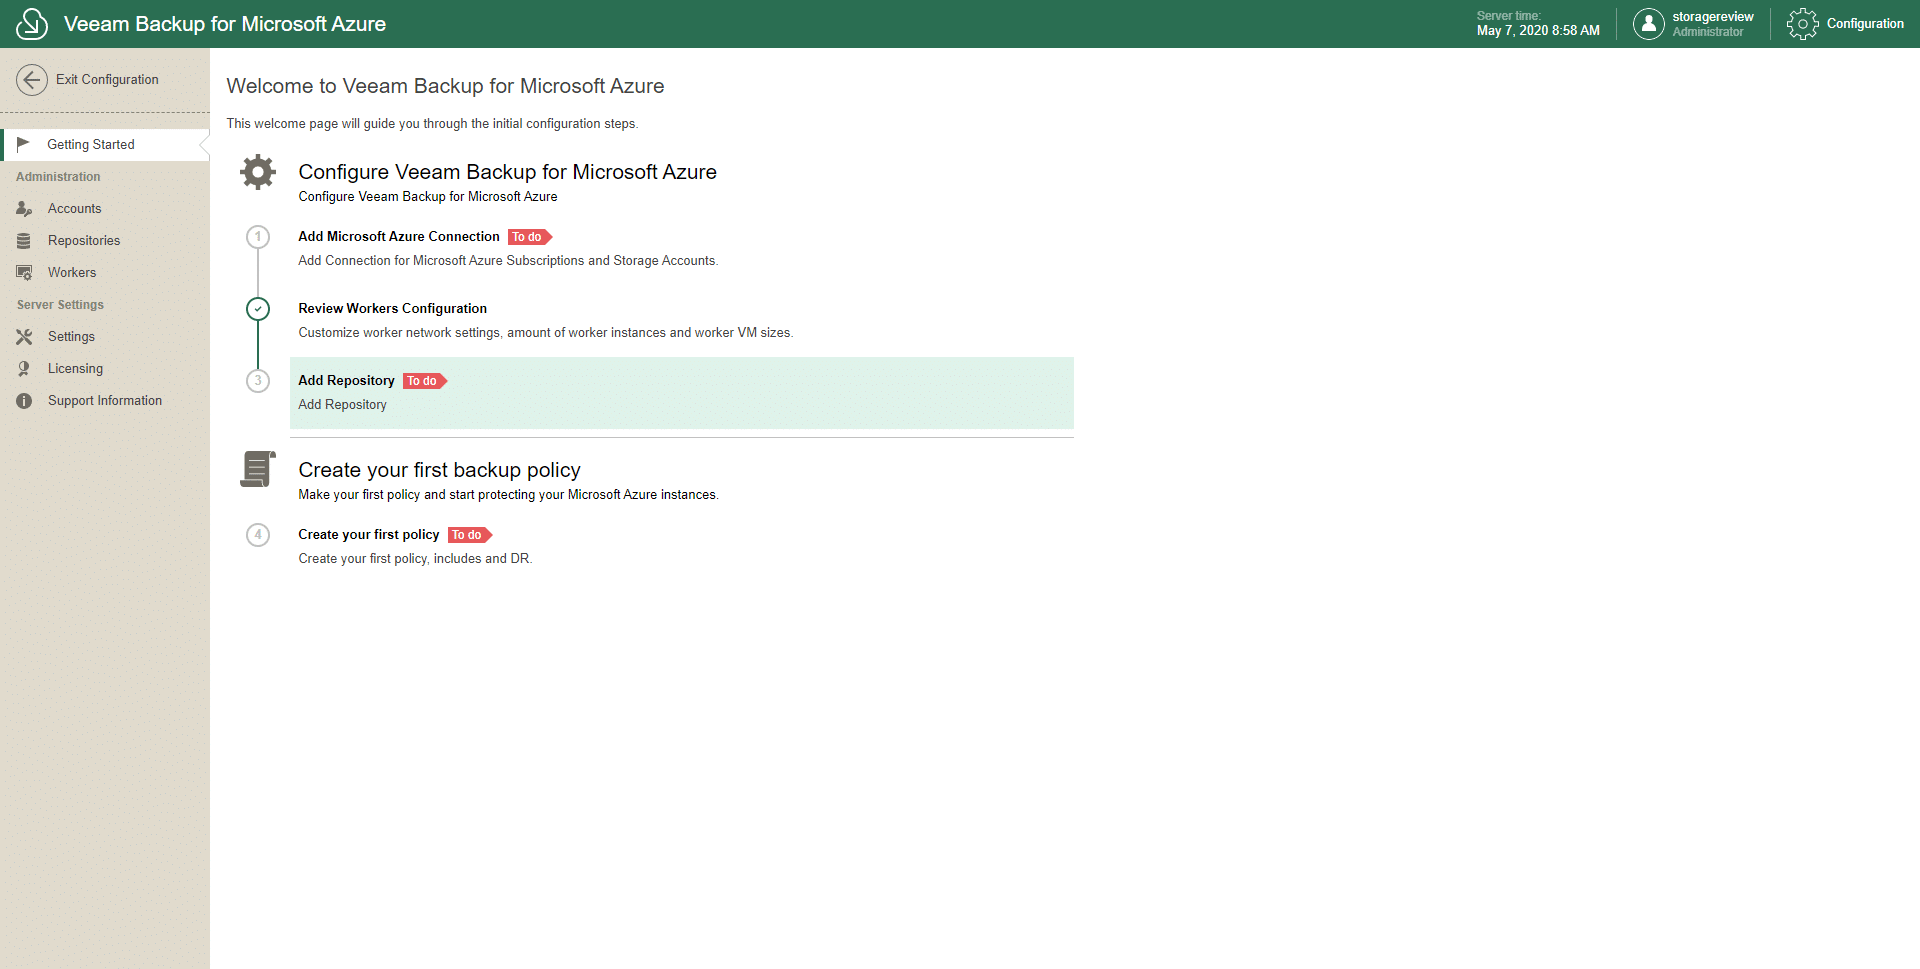Viewport: 1920px width, 969px height.
Task: Click the Accounts user icon in sidebar
Action: [24, 208]
